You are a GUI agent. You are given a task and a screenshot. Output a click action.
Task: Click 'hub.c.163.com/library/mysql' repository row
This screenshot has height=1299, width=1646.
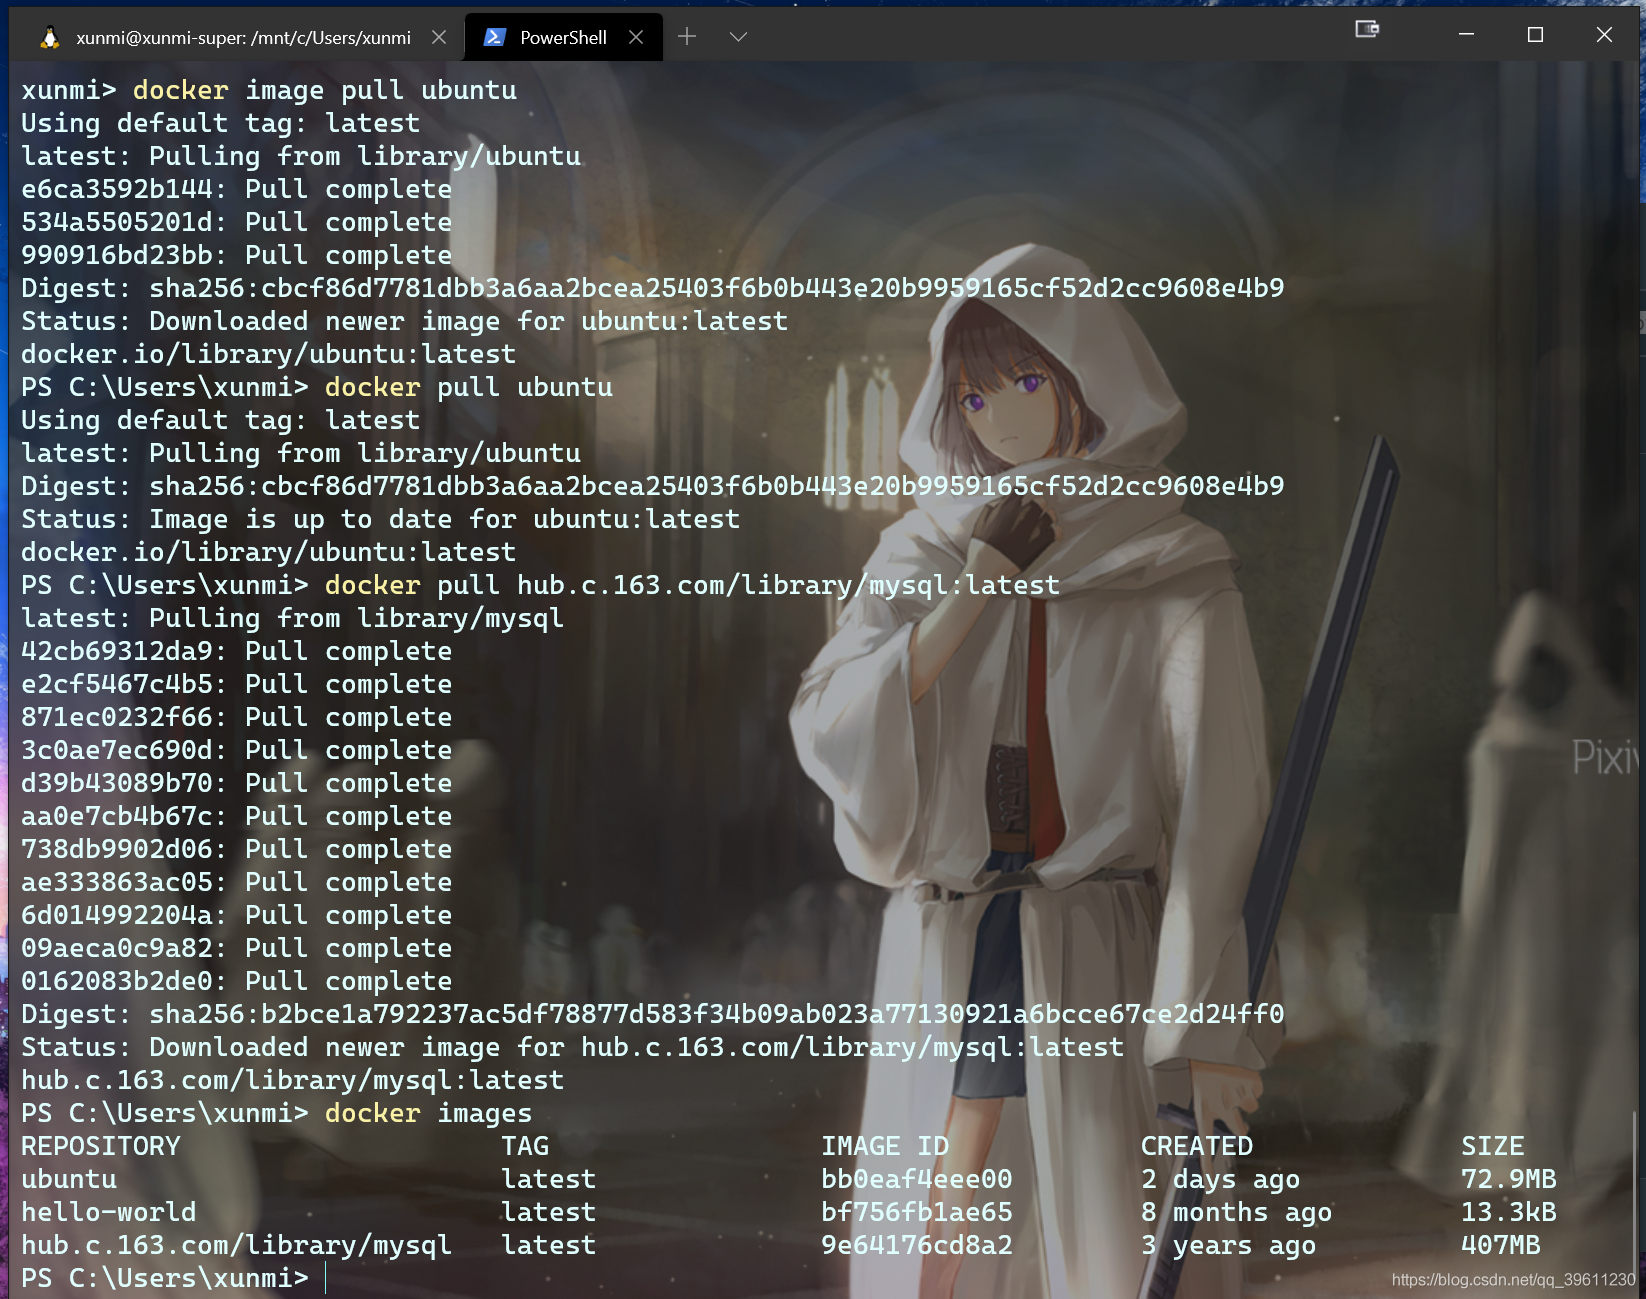click(x=236, y=1245)
